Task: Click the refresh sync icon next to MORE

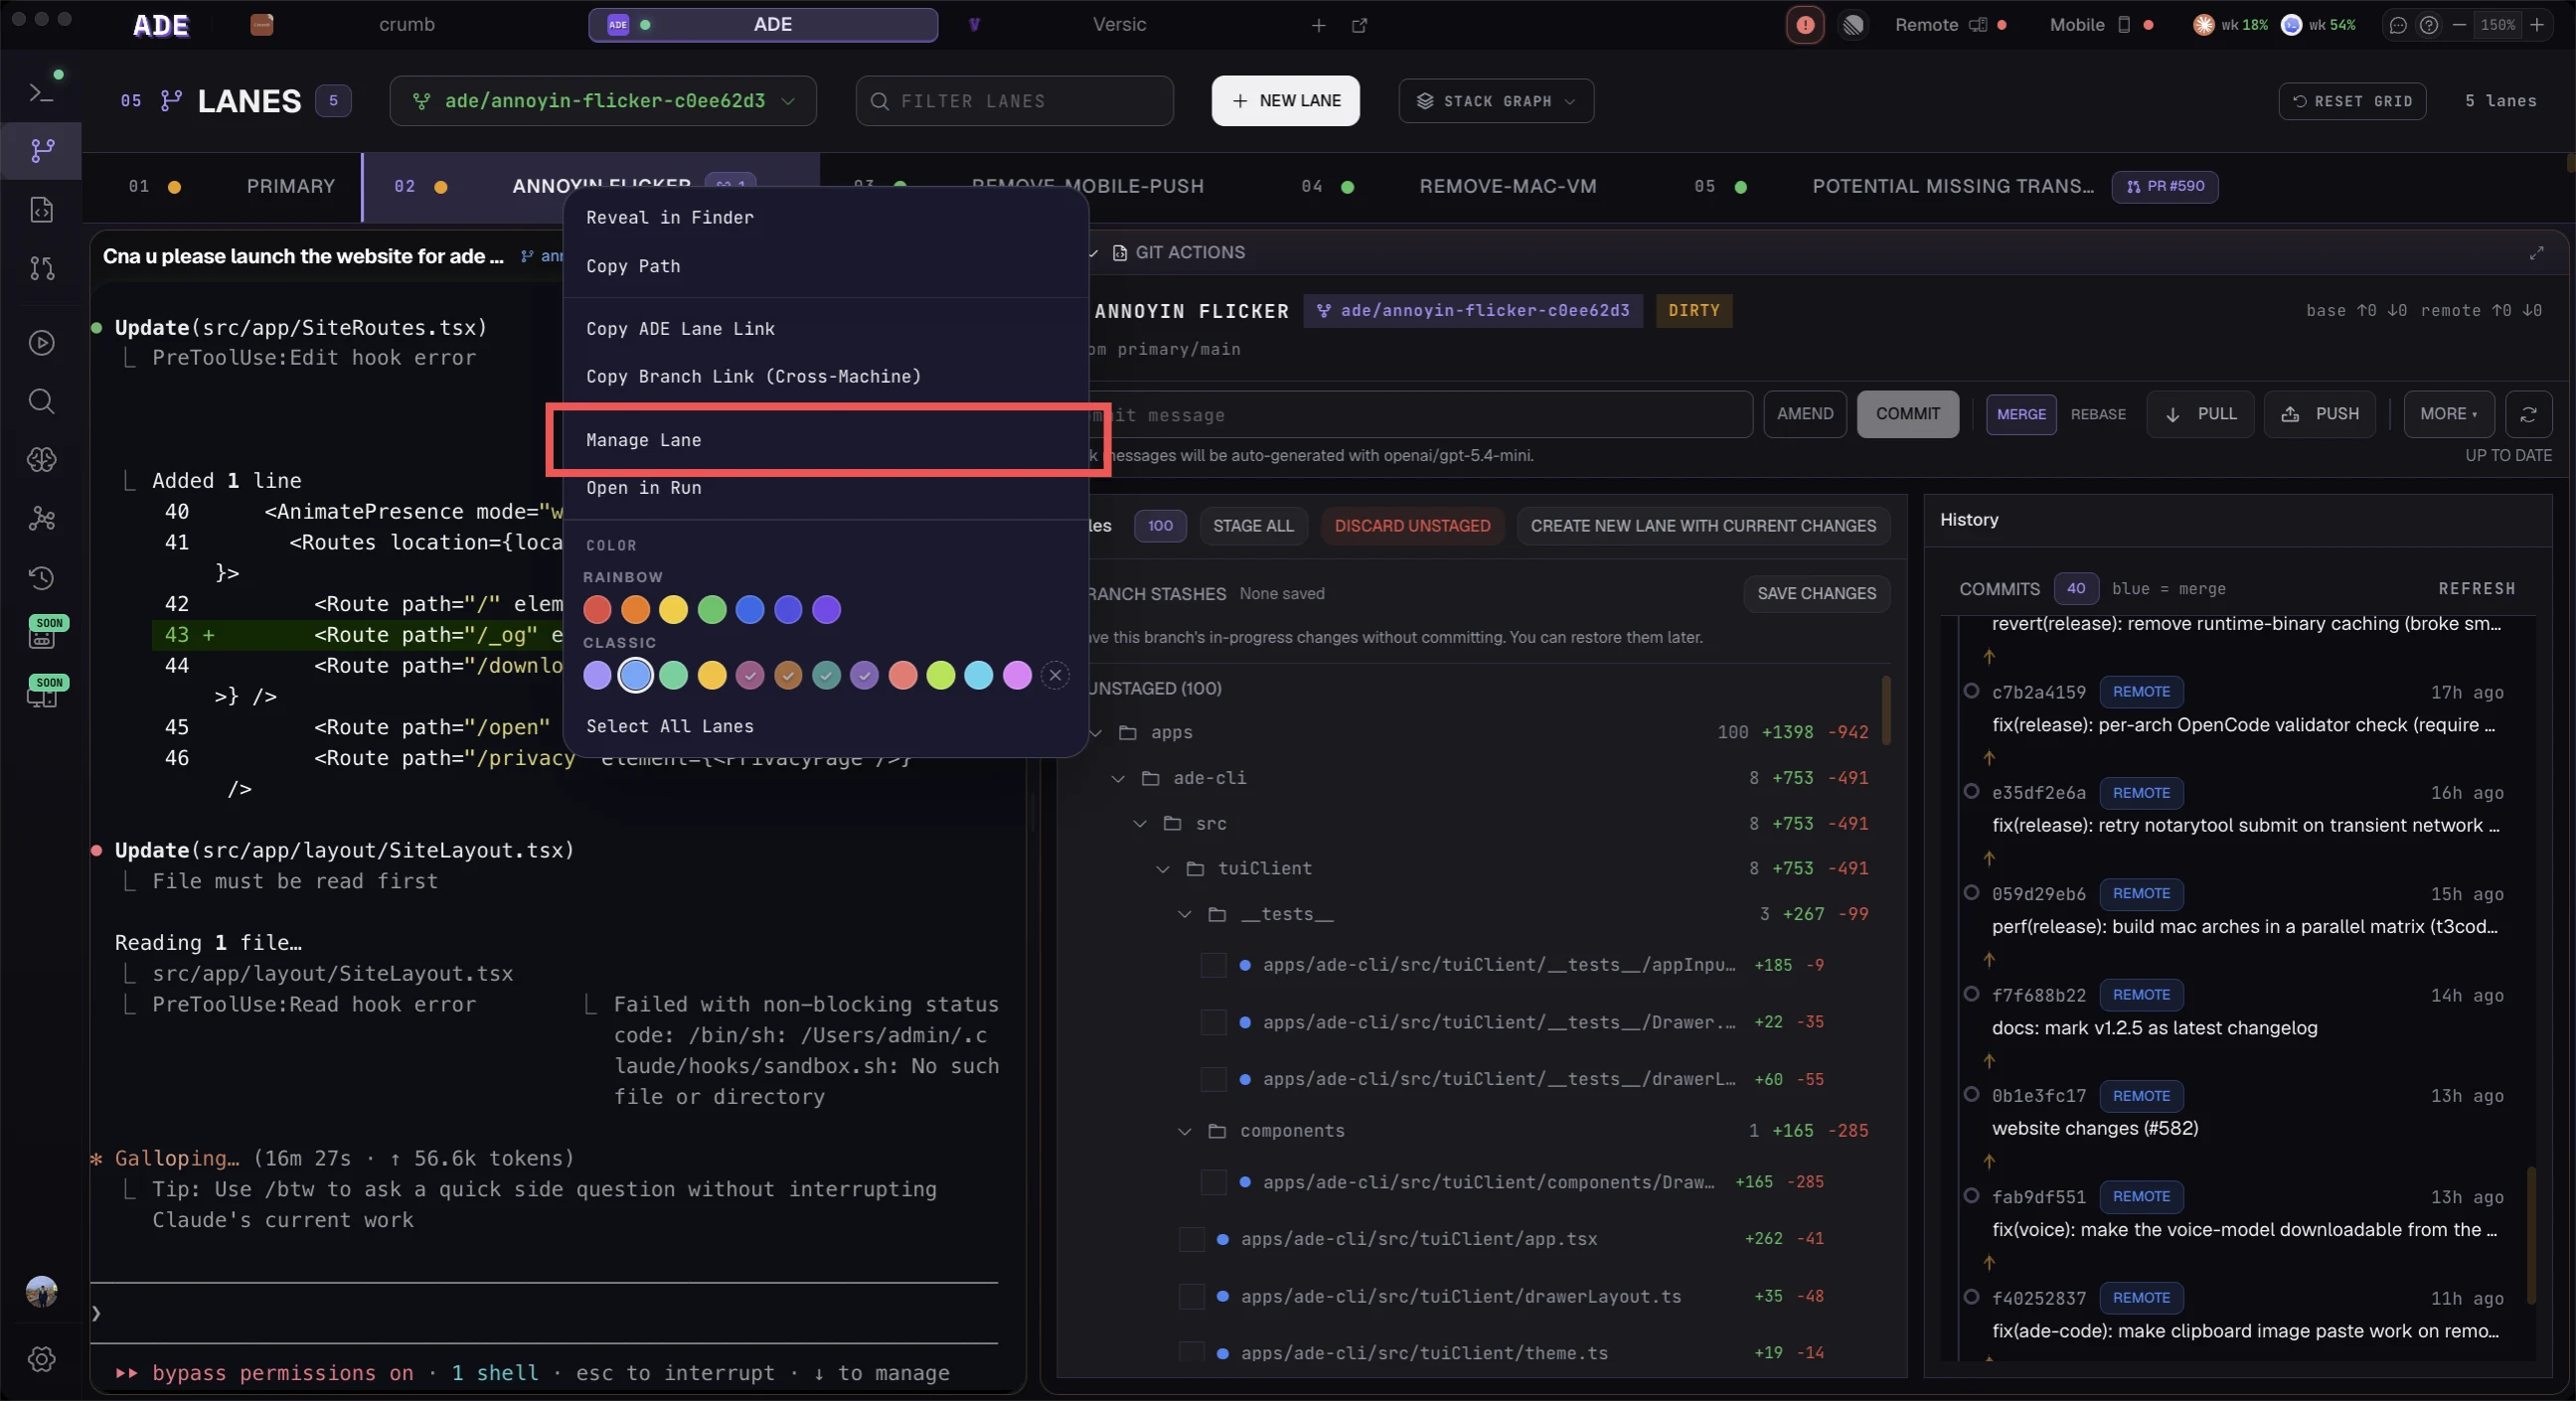Action: [x=2528, y=414]
